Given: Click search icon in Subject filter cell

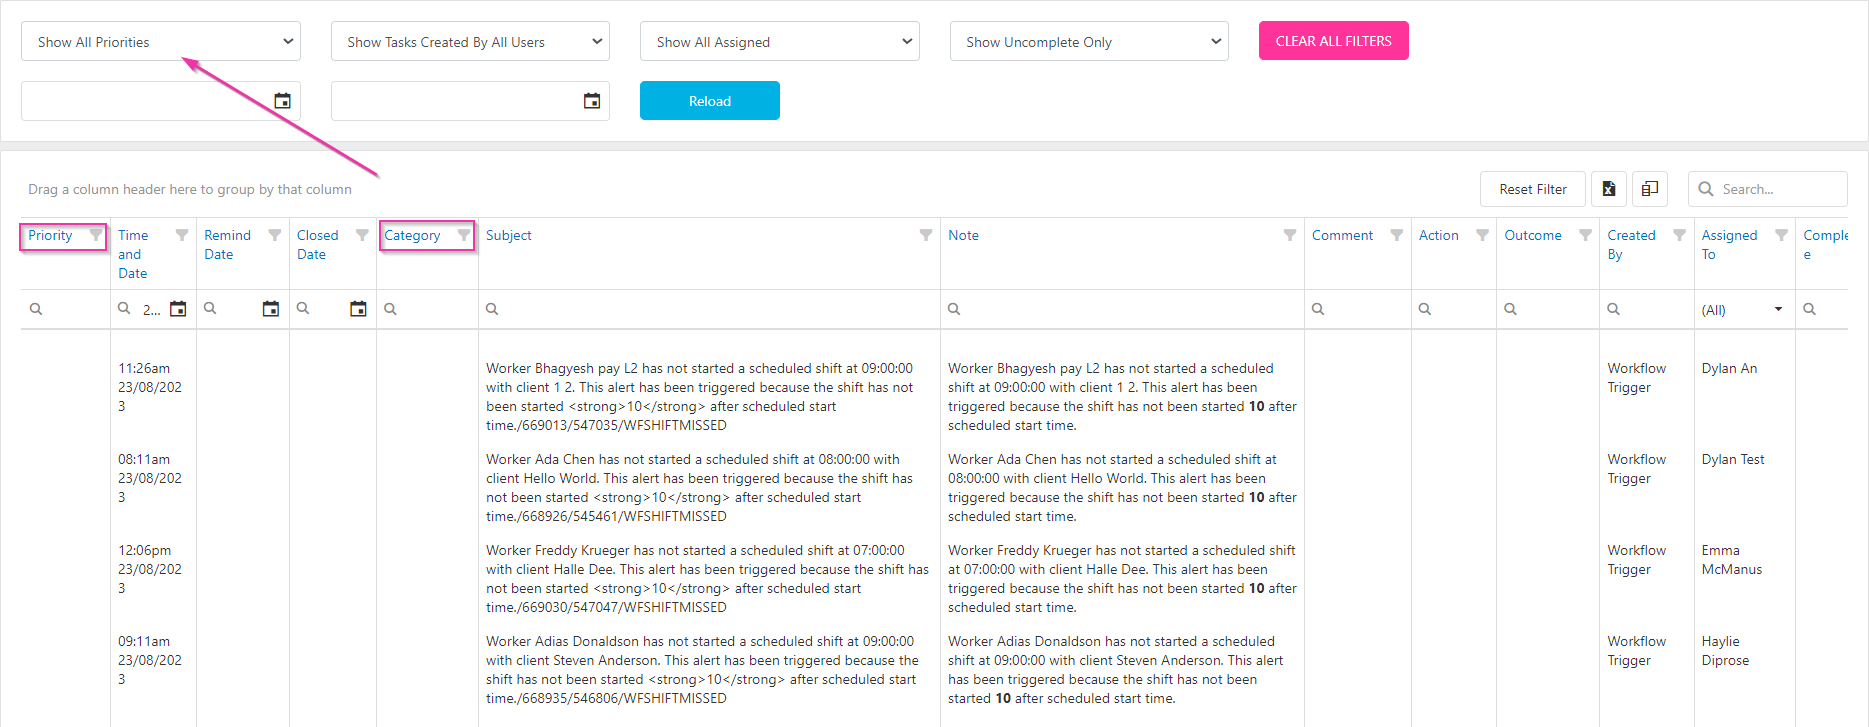Looking at the screenshot, I should 492,309.
